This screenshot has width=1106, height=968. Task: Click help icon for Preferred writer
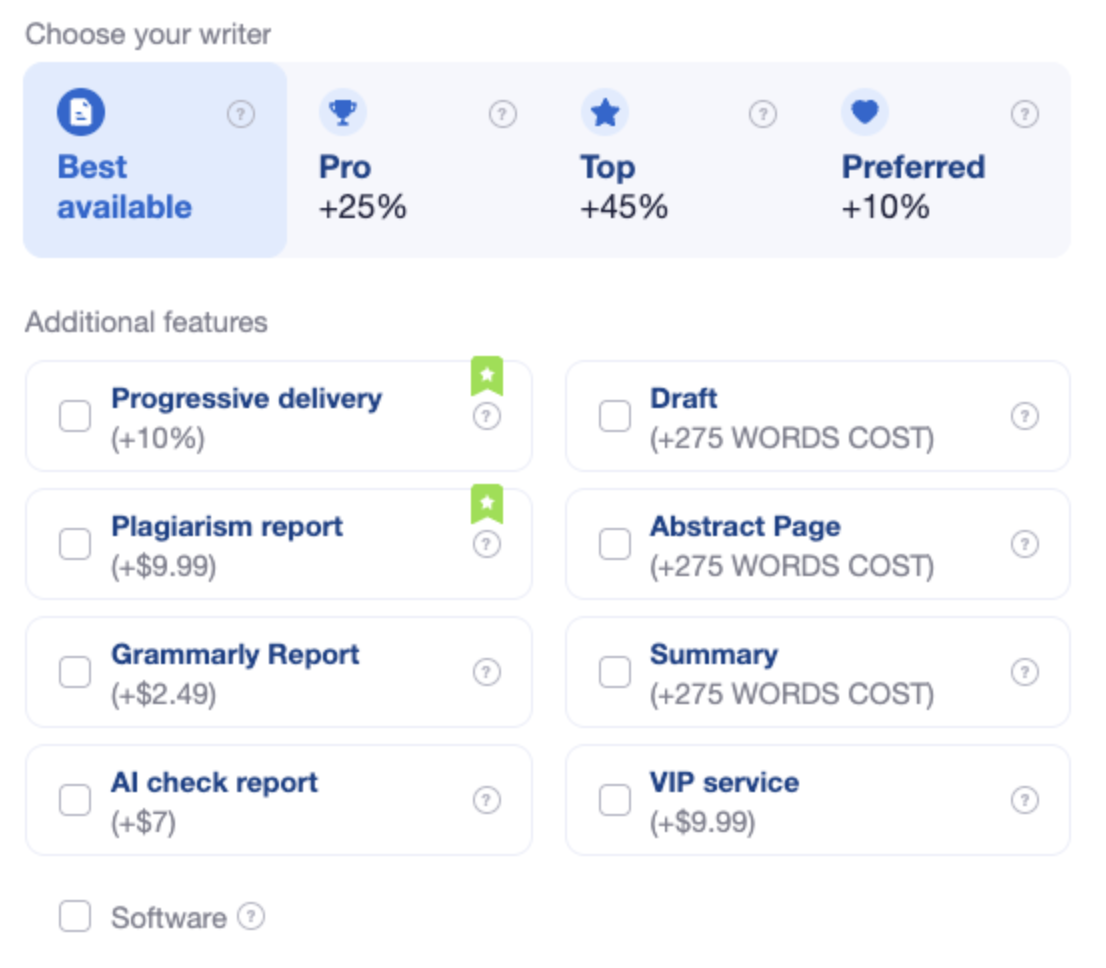pyautogui.click(x=1024, y=115)
